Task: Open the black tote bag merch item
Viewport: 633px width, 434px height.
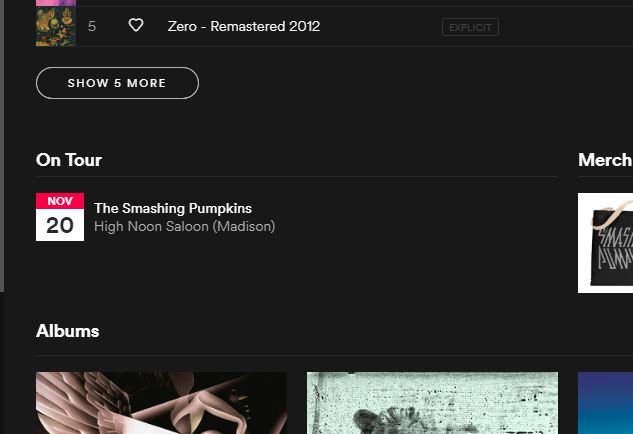Action: coord(606,243)
